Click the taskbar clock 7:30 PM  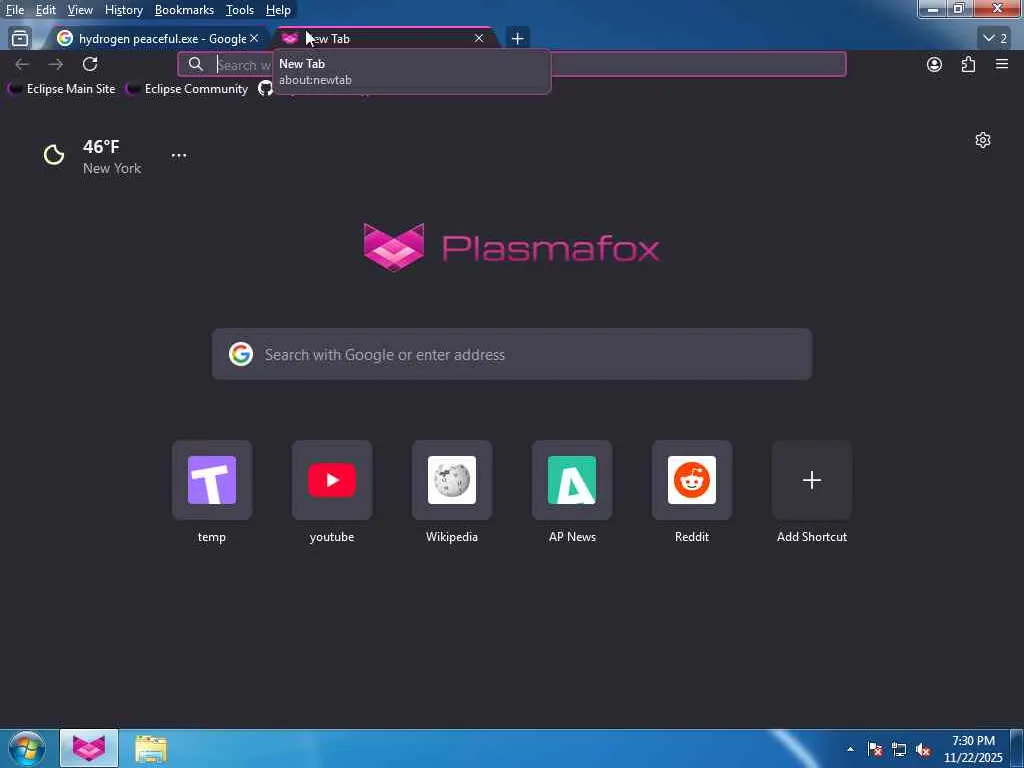(973, 741)
